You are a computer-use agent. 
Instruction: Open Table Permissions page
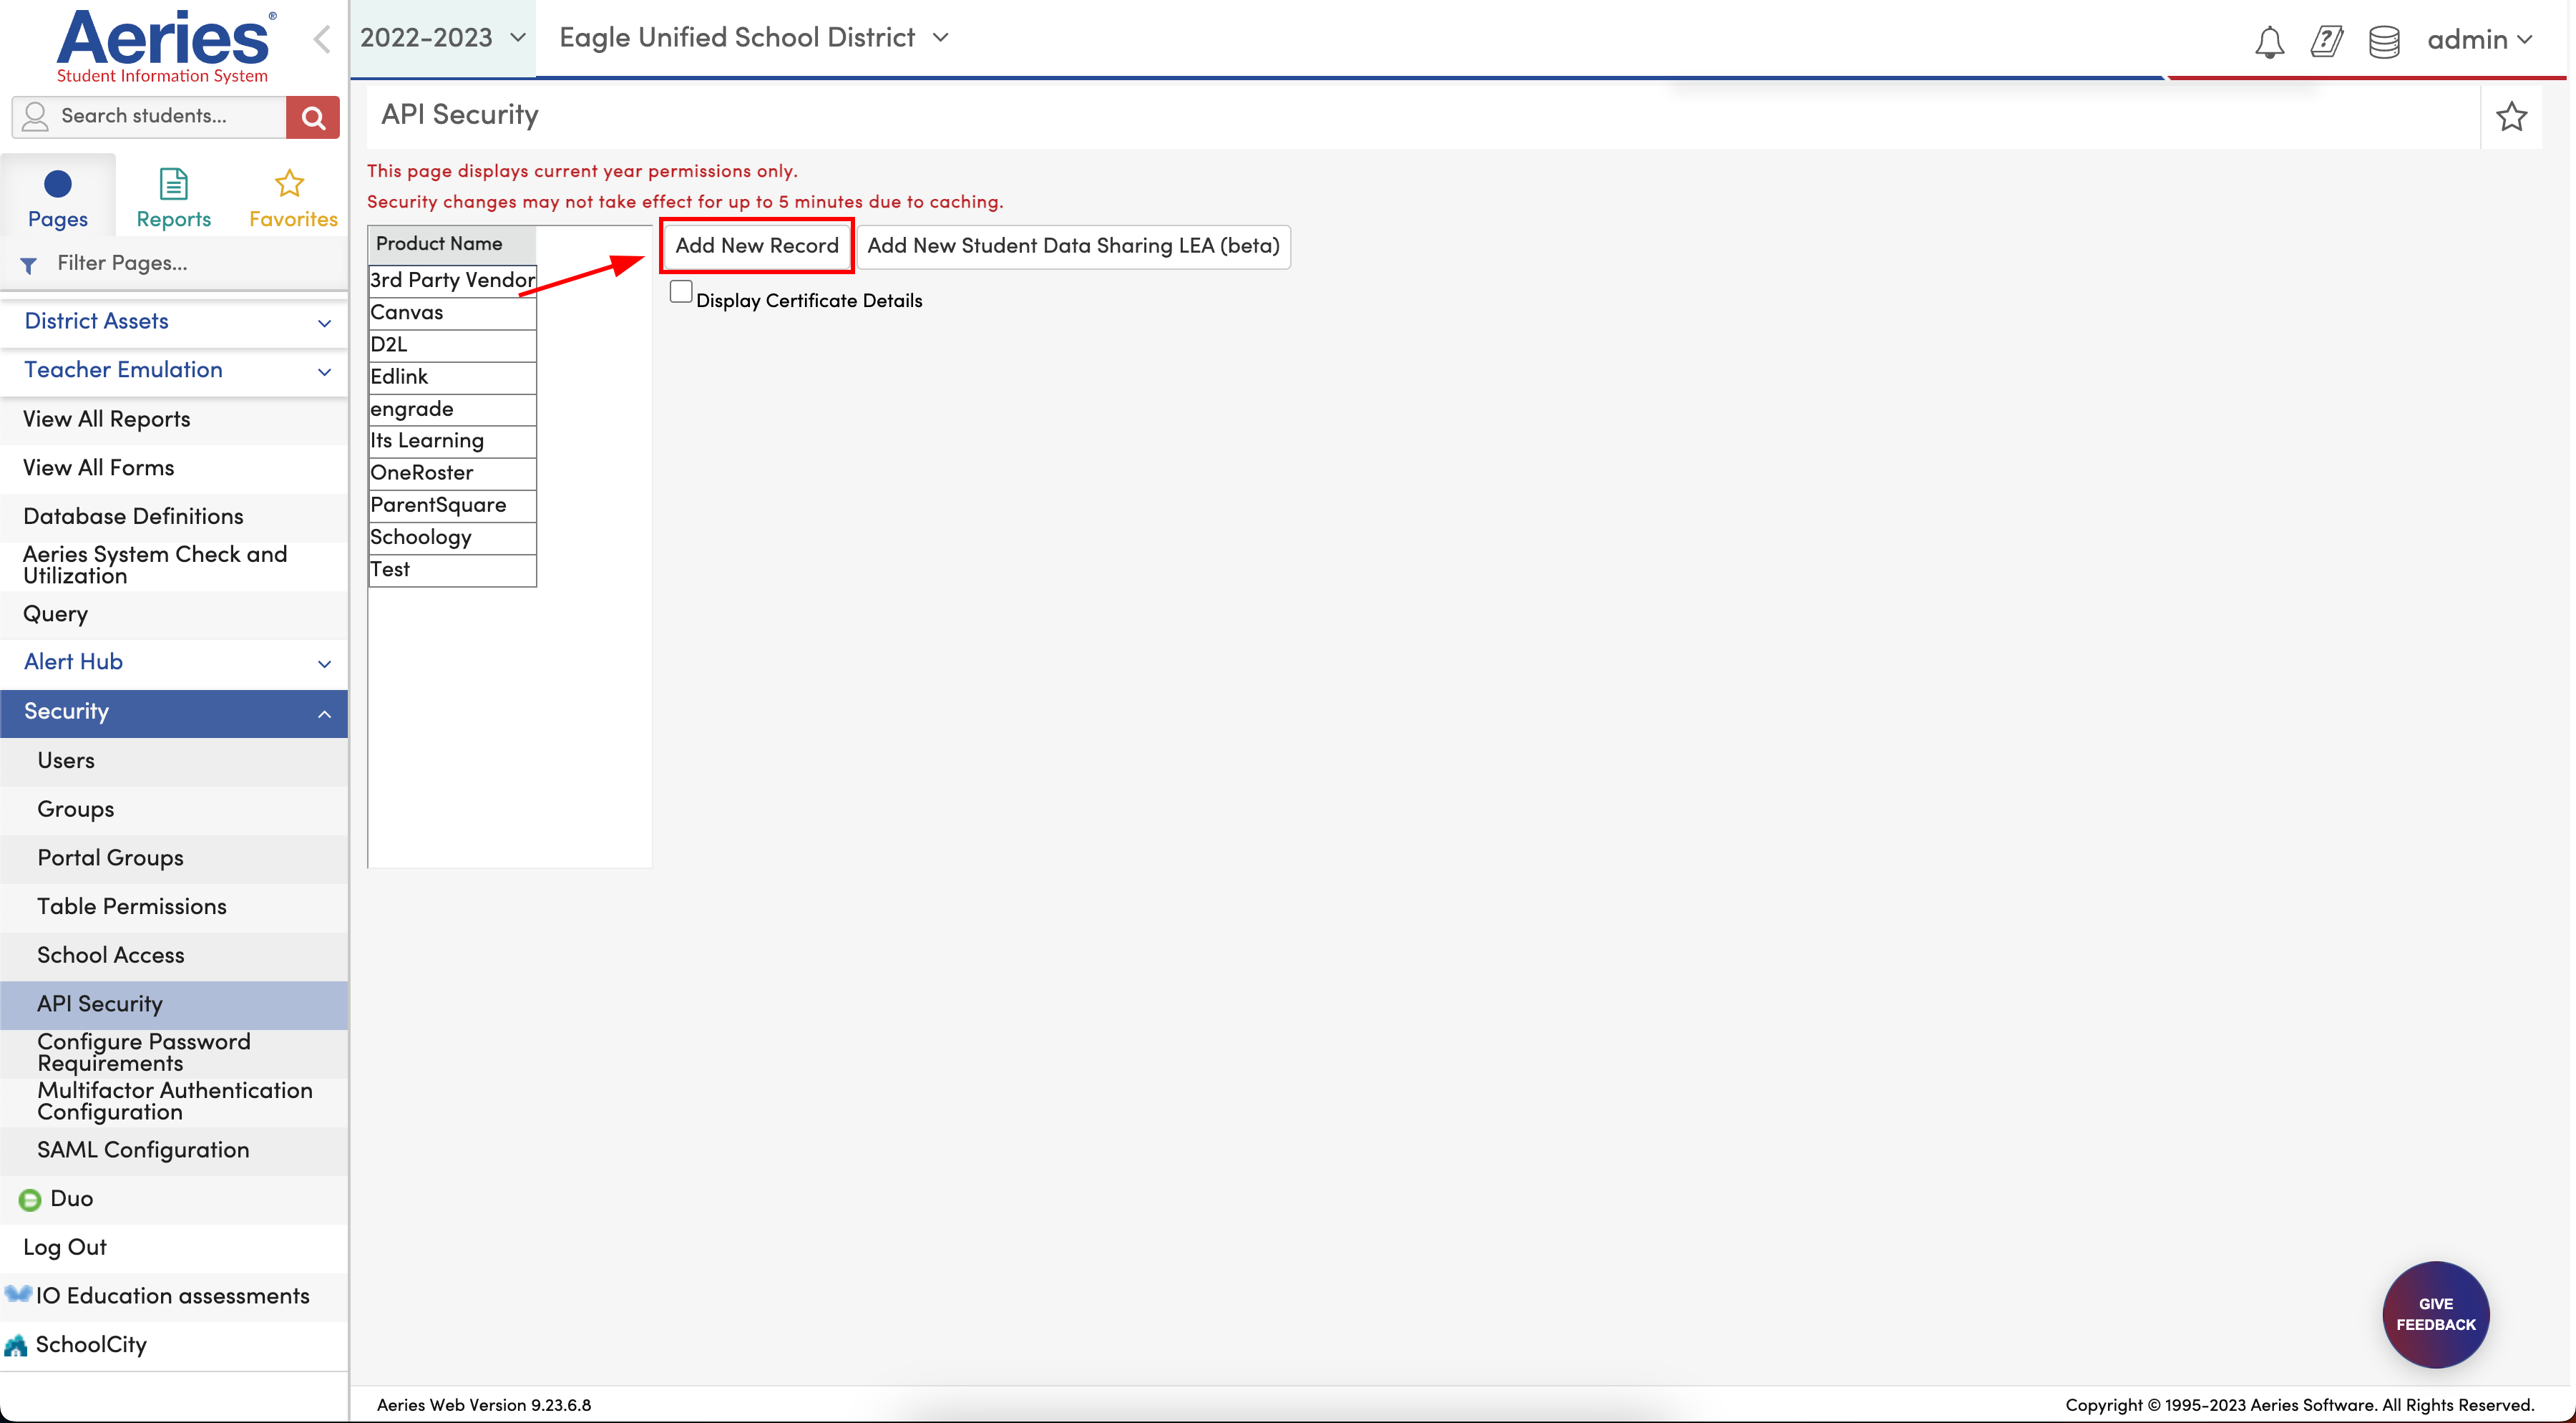(174, 907)
